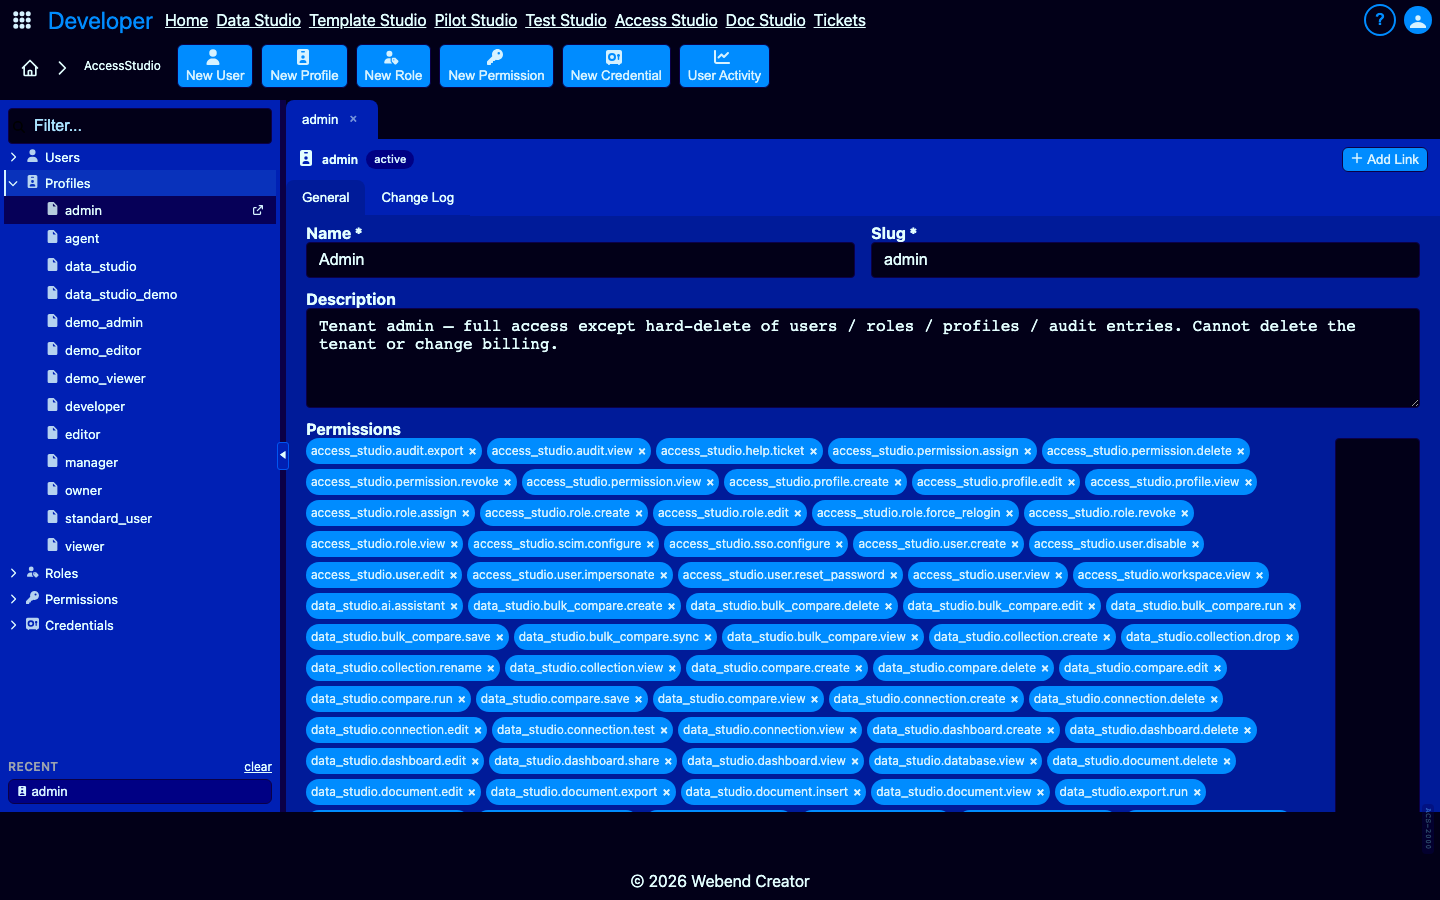Image resolution: width=1440 pixels, height=900 pixels.
Task: Collapse the Profiles tree node
Action: (x=13, y=183)
